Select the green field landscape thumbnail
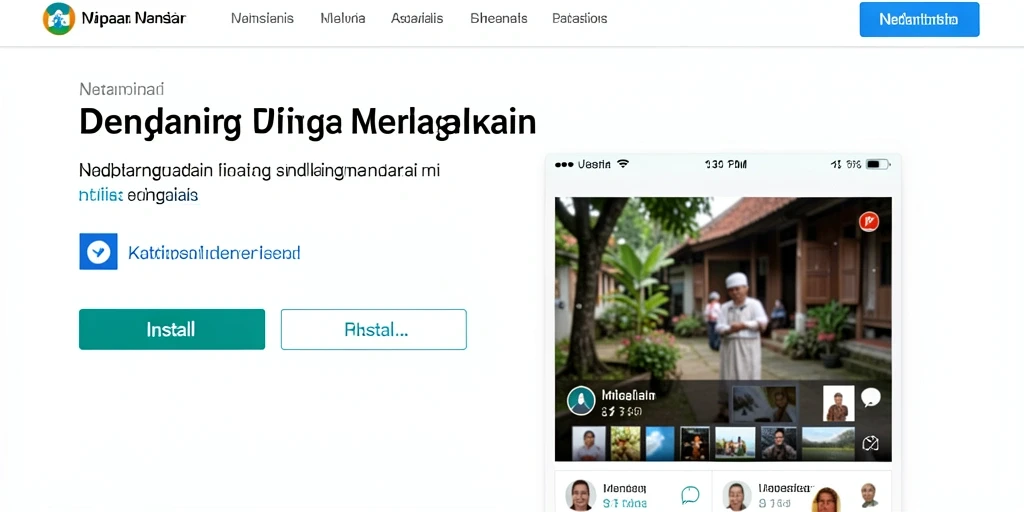1024x512 pixels. point(828,443)
